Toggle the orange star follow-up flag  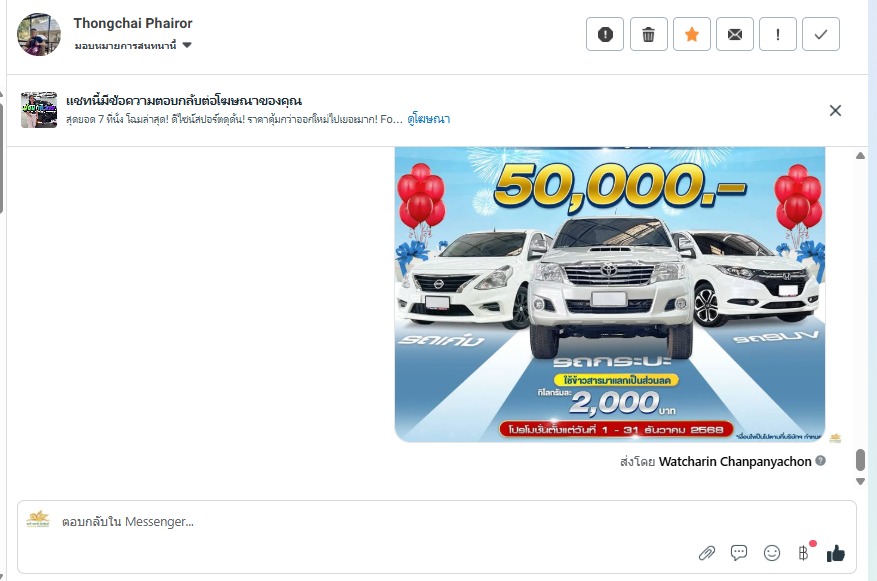click(692, 34)
